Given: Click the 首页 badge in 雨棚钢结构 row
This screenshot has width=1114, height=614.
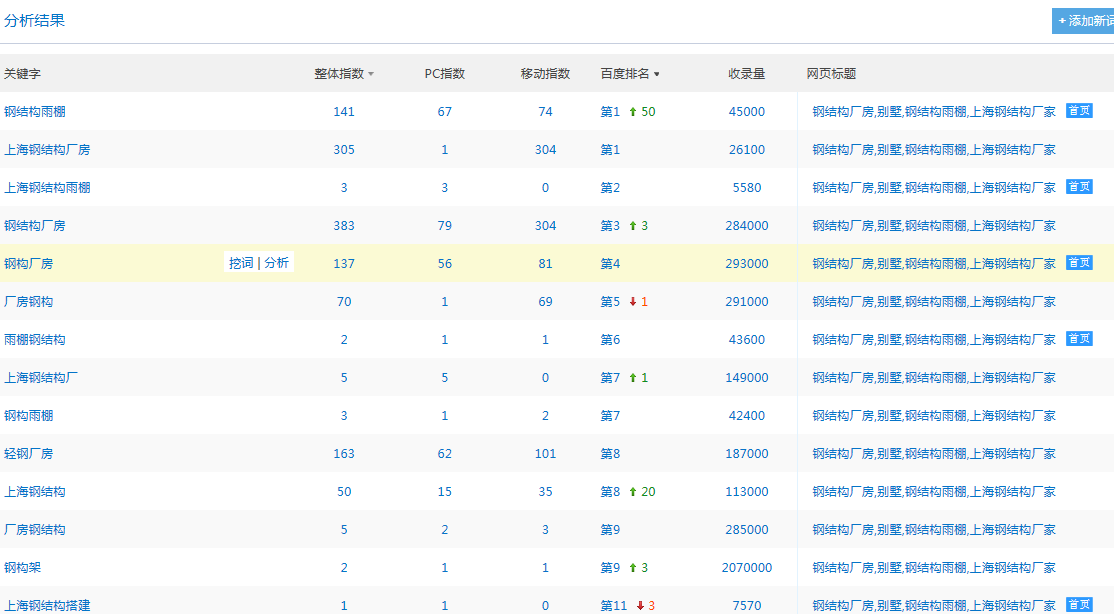Looking at the screenshot, I should [1078, 339].
